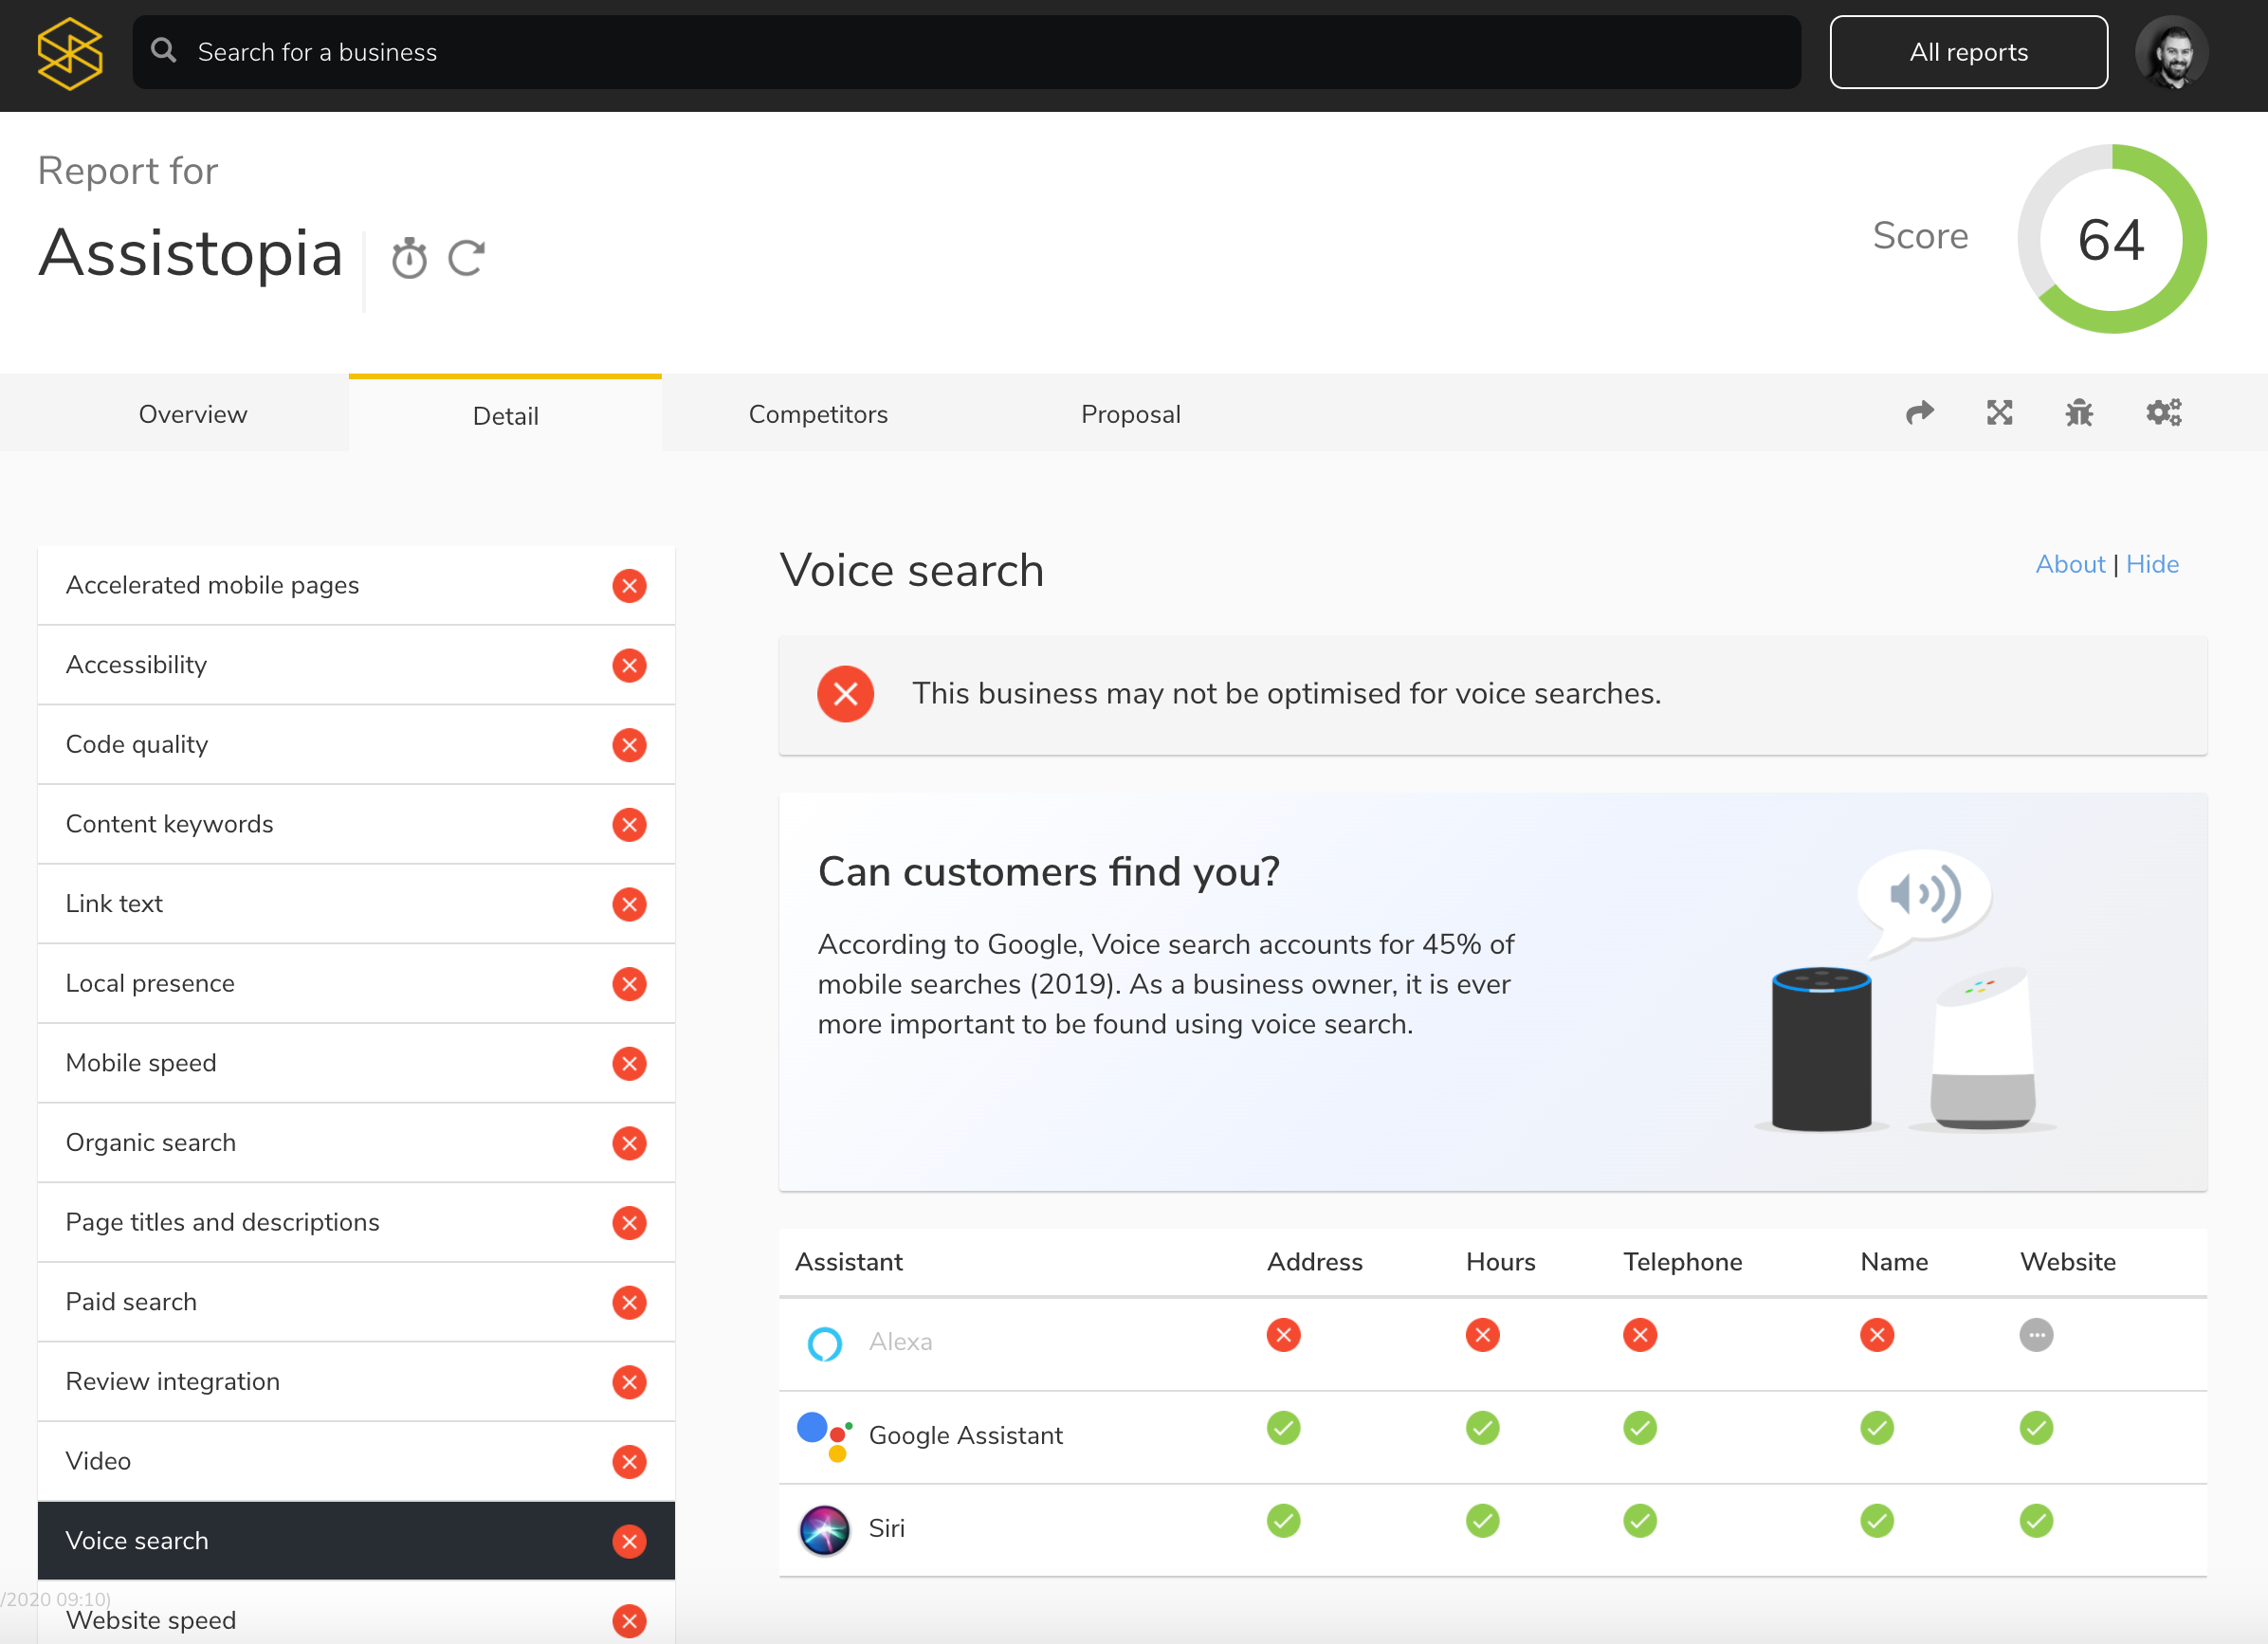Click the fullscreen expand icon
Screen dimensions: 2268x1644
point(1999,413)
